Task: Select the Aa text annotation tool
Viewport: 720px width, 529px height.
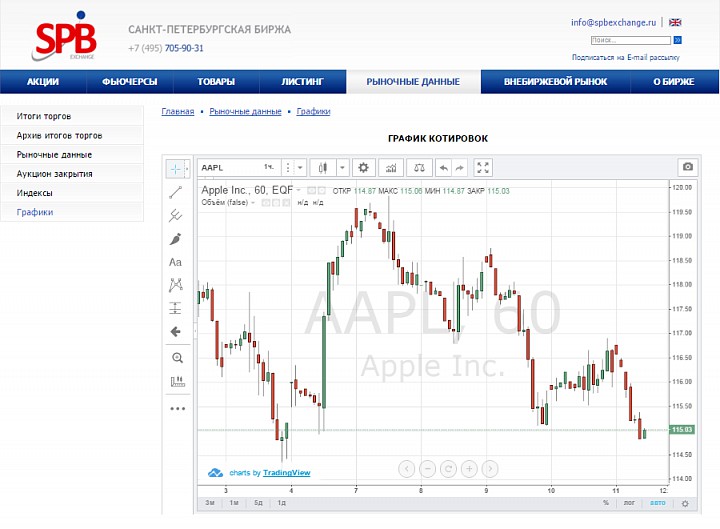Action: tap(175, 262)
